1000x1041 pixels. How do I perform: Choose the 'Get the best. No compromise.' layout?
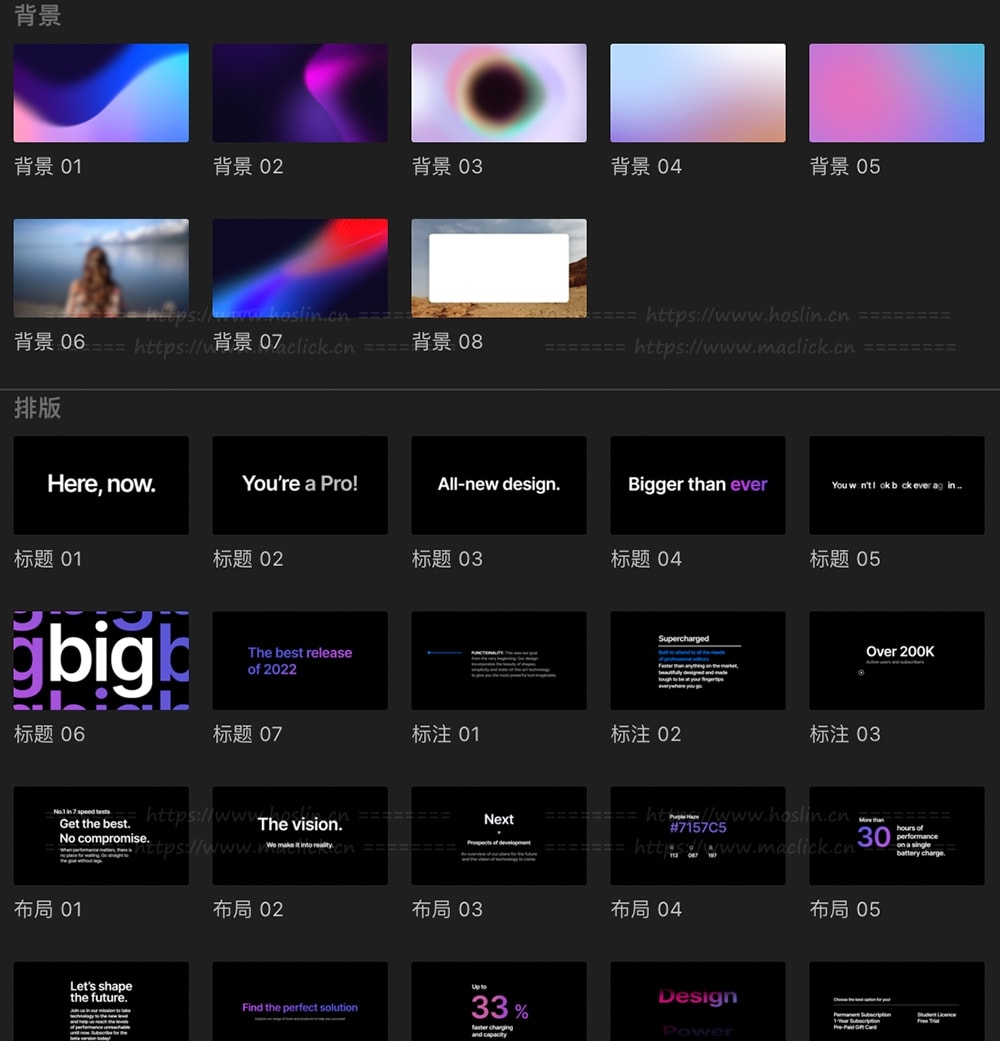101,836
